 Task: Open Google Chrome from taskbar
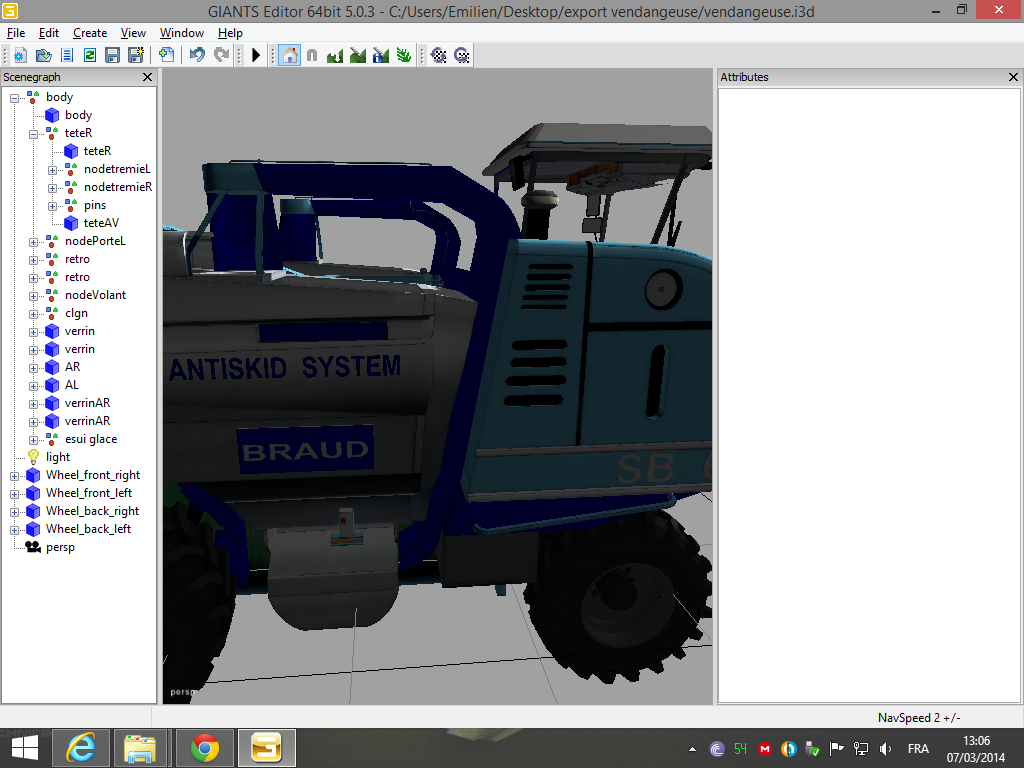coord(205,748)
